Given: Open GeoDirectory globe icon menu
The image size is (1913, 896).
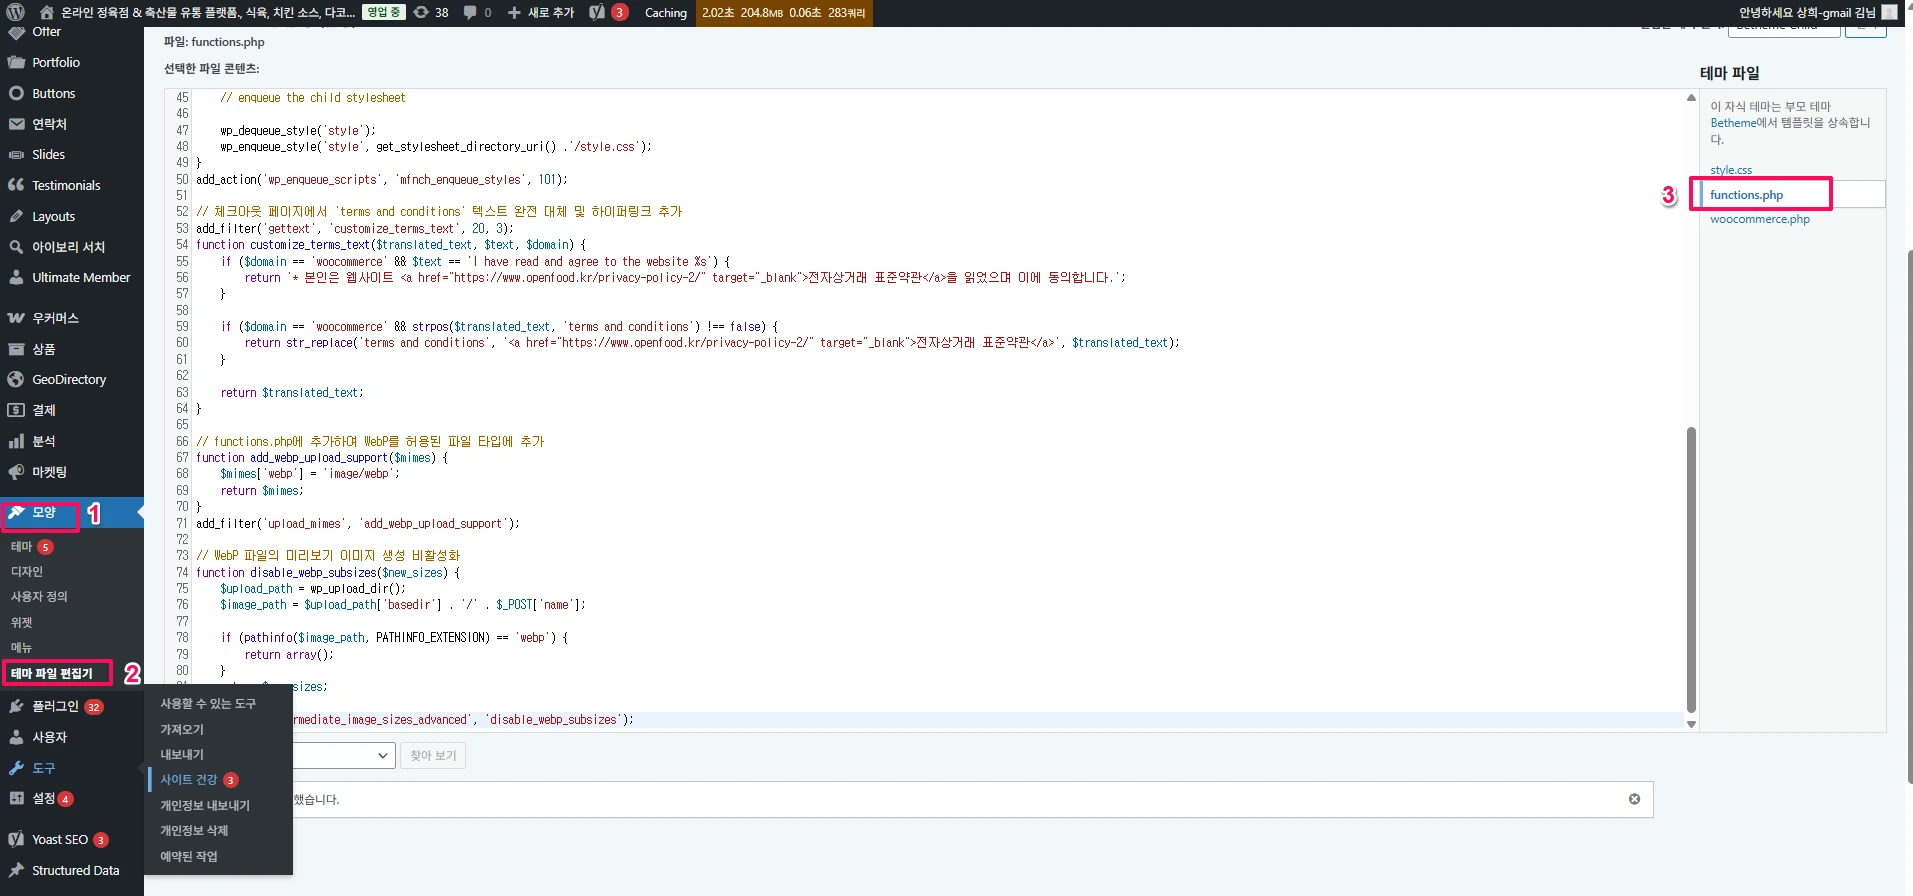Looking at the screenshot, I should (16, 379).
